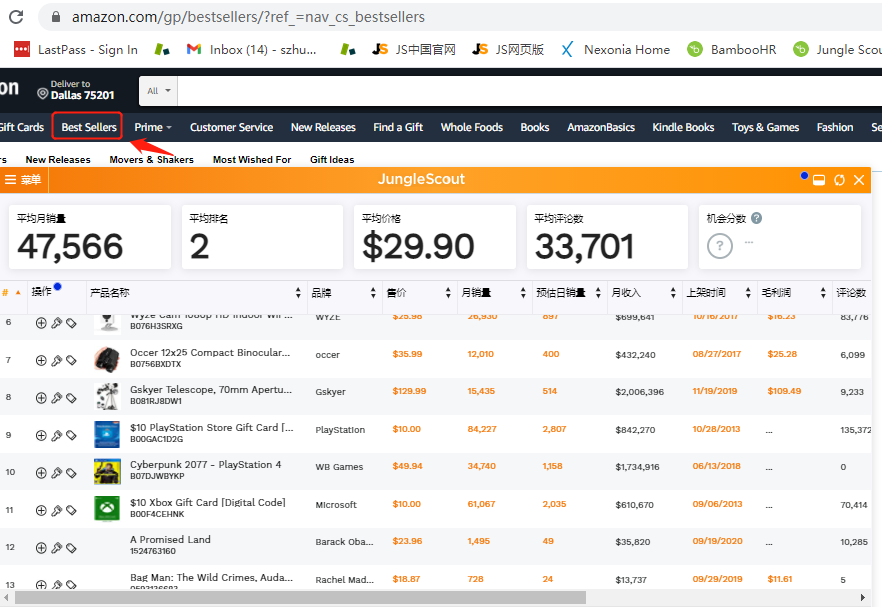882x607 pixels.
Task: Click the Amazon delivery location pin for Dallas
Action: point(43,93)
